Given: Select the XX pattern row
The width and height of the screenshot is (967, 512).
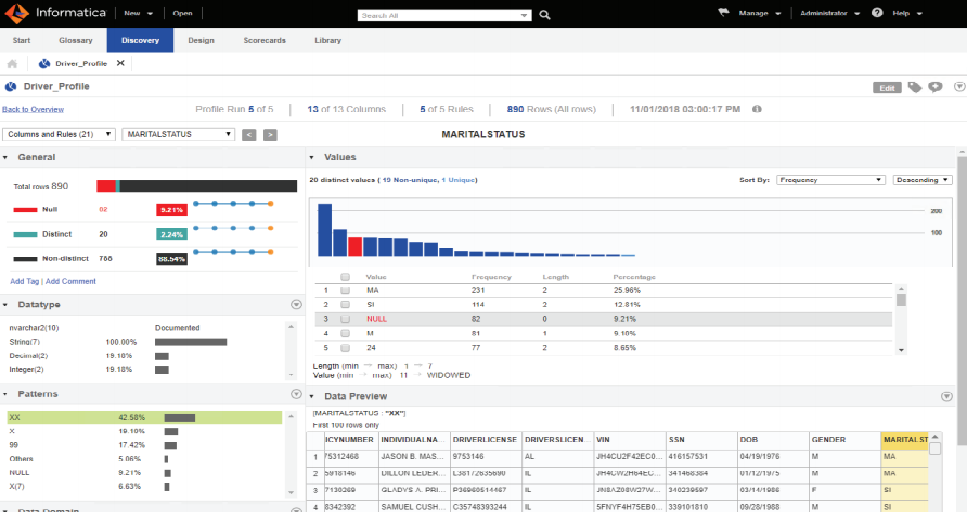Looking at the screenshot, I should pos(144,418).
